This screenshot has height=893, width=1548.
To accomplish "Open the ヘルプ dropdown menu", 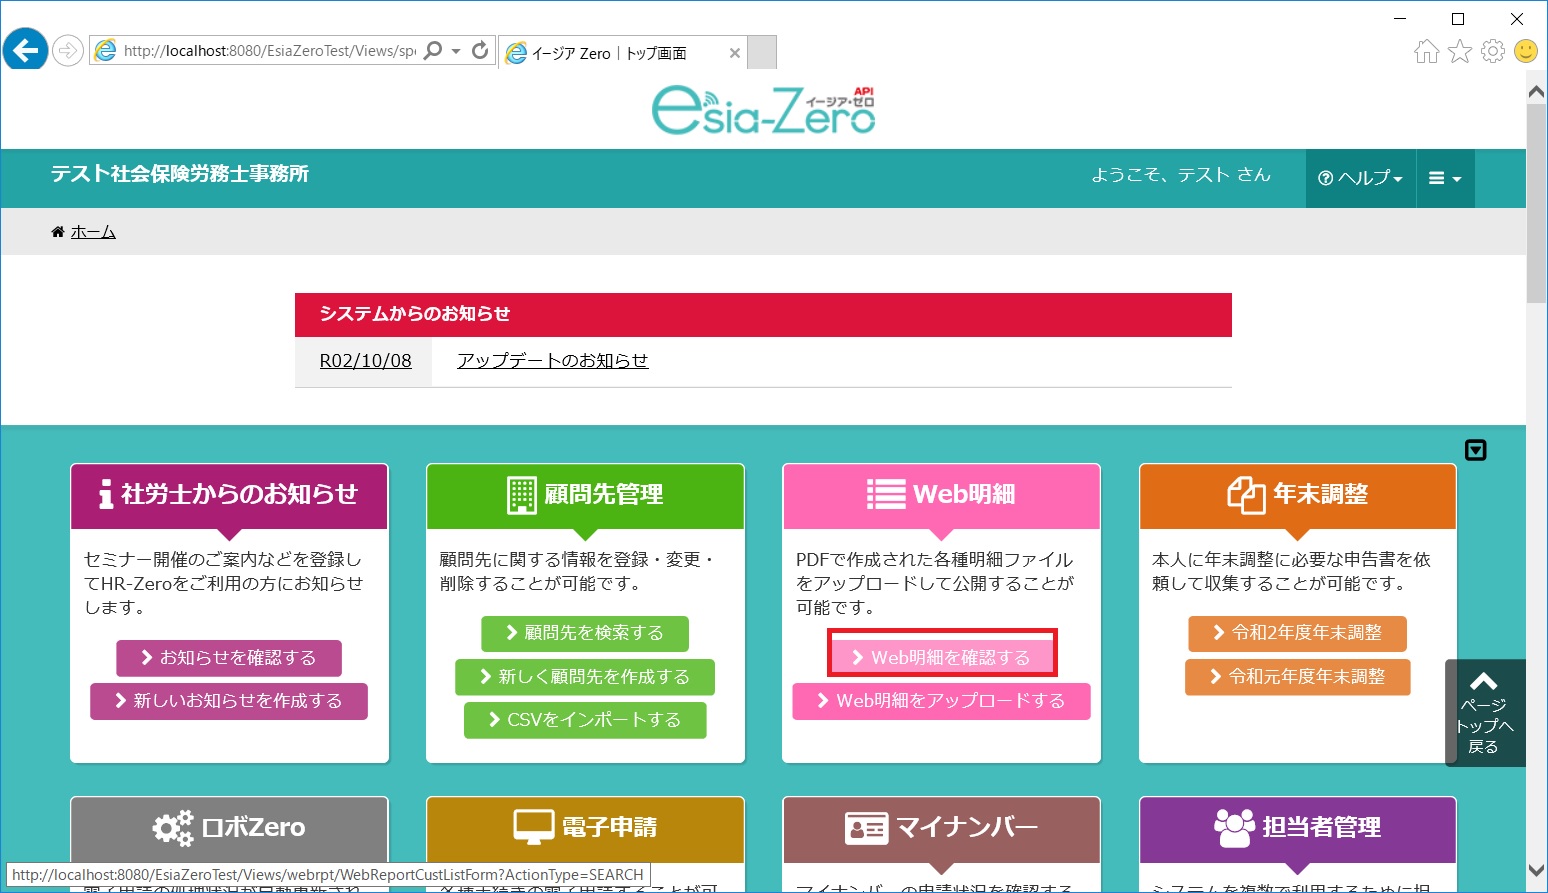I will (1361, 178).
